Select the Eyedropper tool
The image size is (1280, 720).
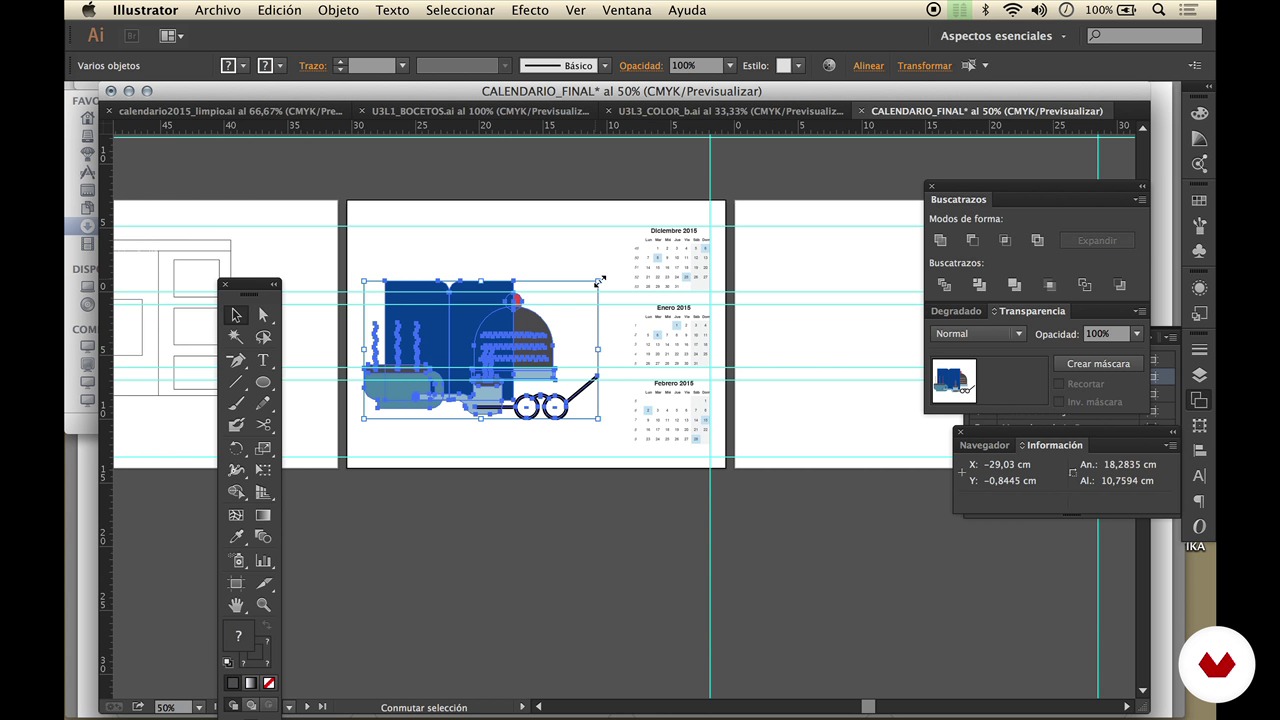[236, 537]
